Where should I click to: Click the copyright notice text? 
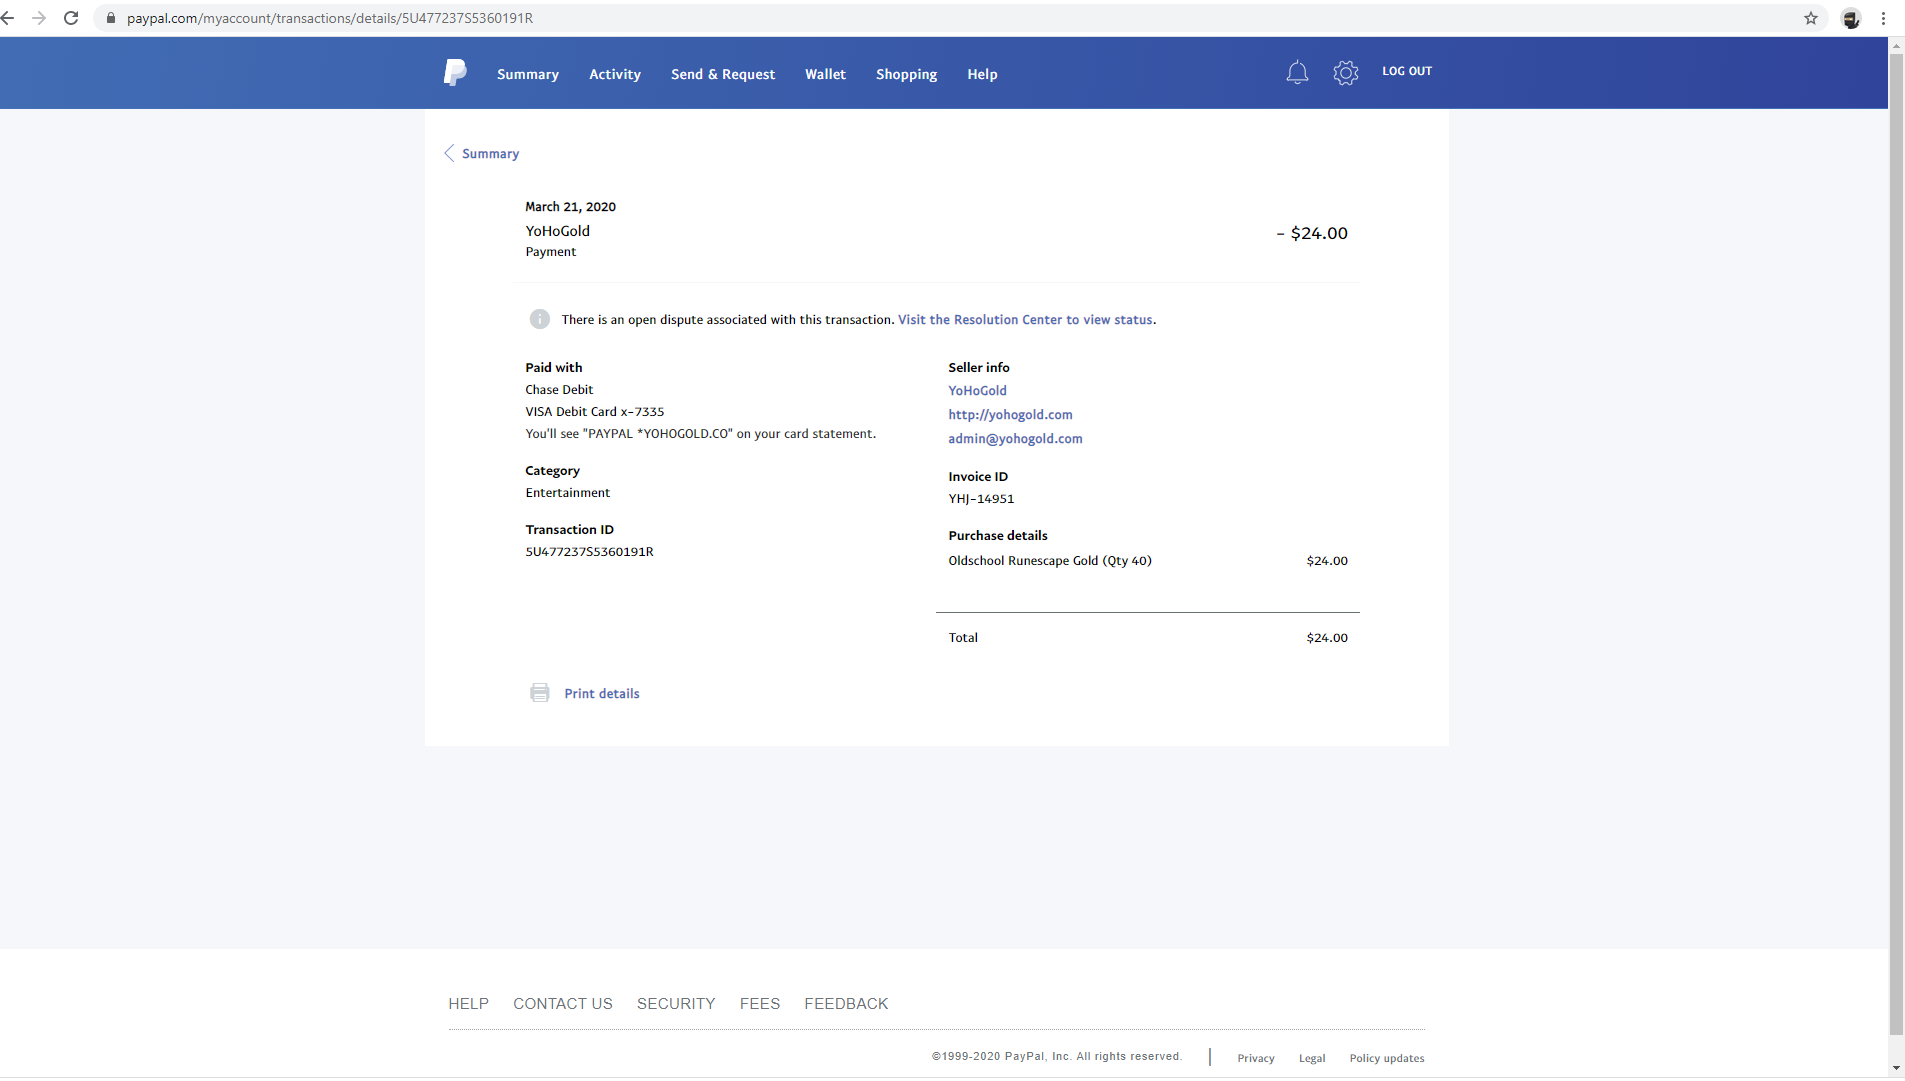click(1057, 1056)
